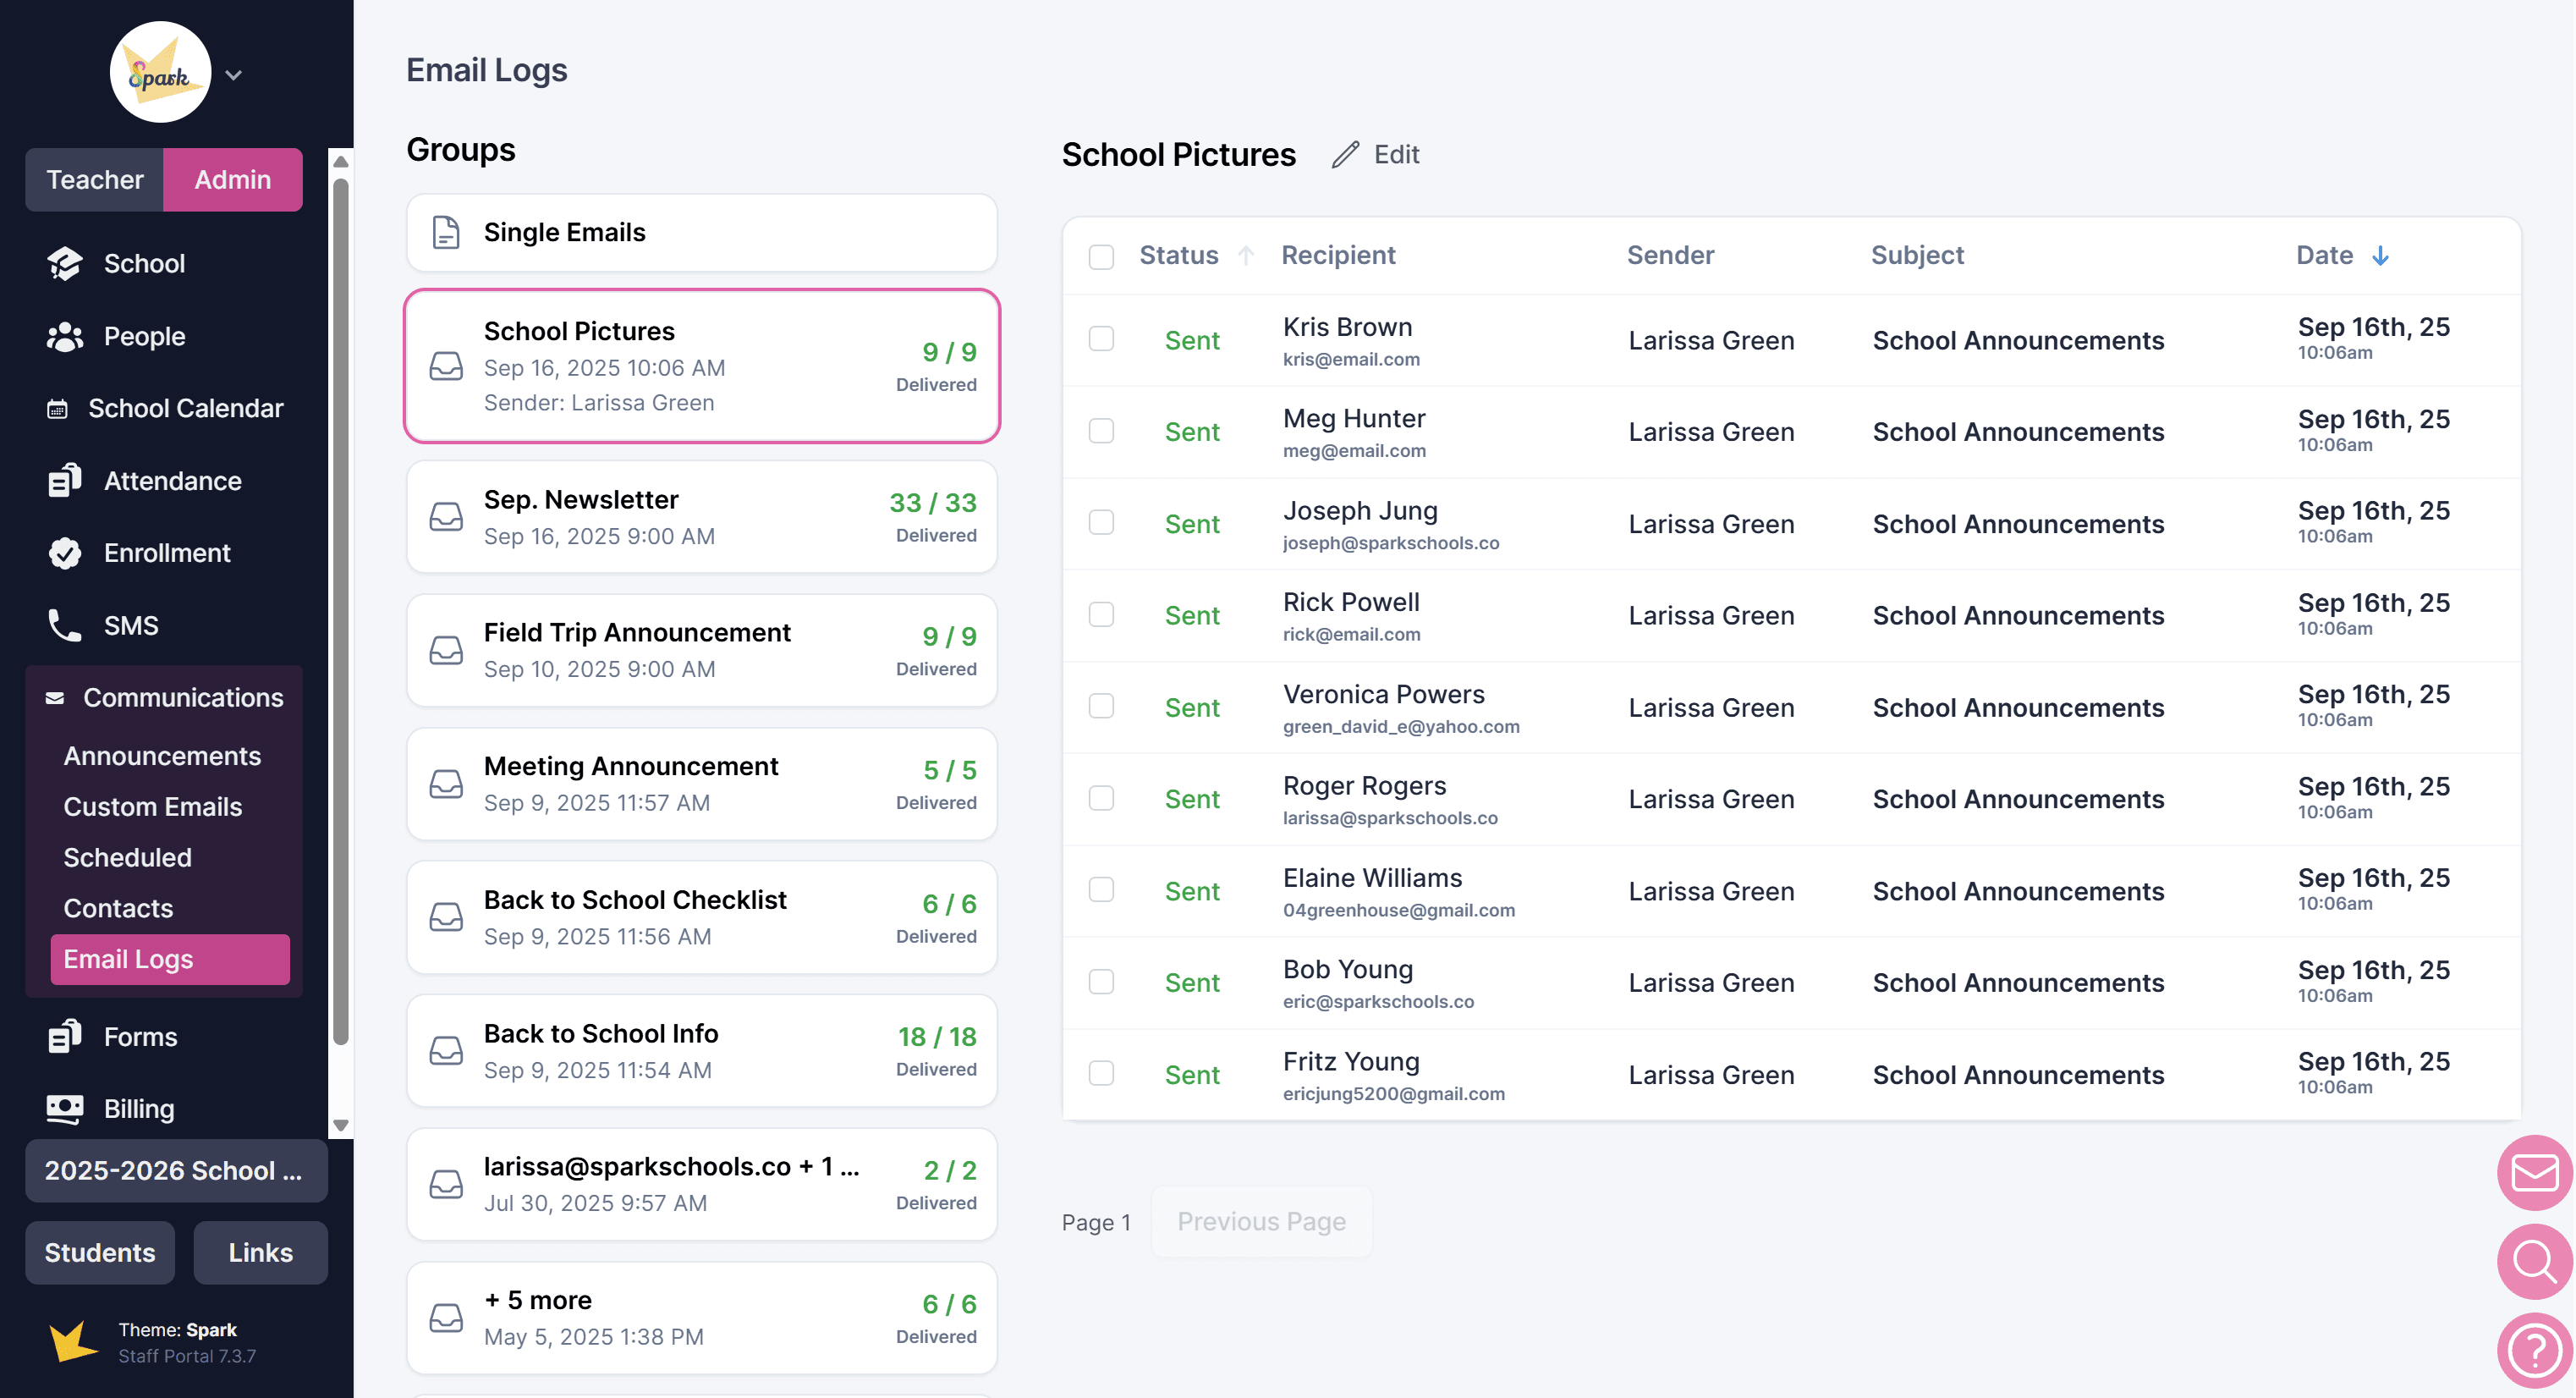
Task: Open dropdown chevron beside Spark logo
Action: (234, 75)
